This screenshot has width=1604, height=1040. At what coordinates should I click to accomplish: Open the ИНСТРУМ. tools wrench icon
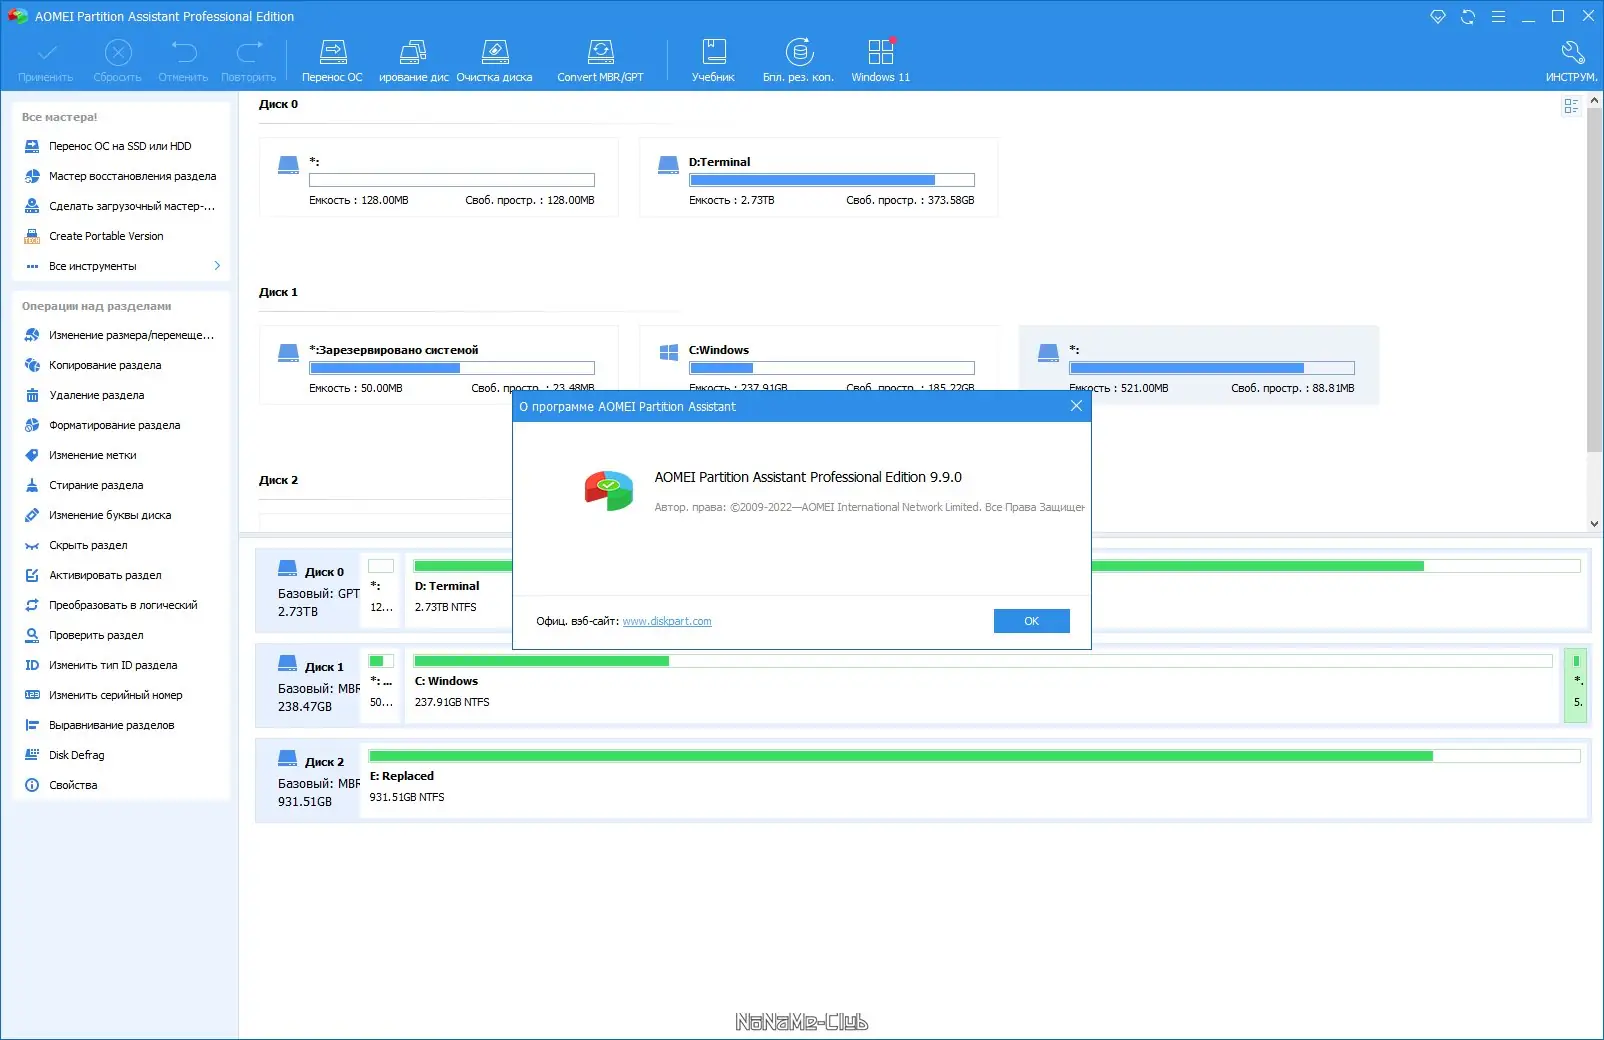1571,60
